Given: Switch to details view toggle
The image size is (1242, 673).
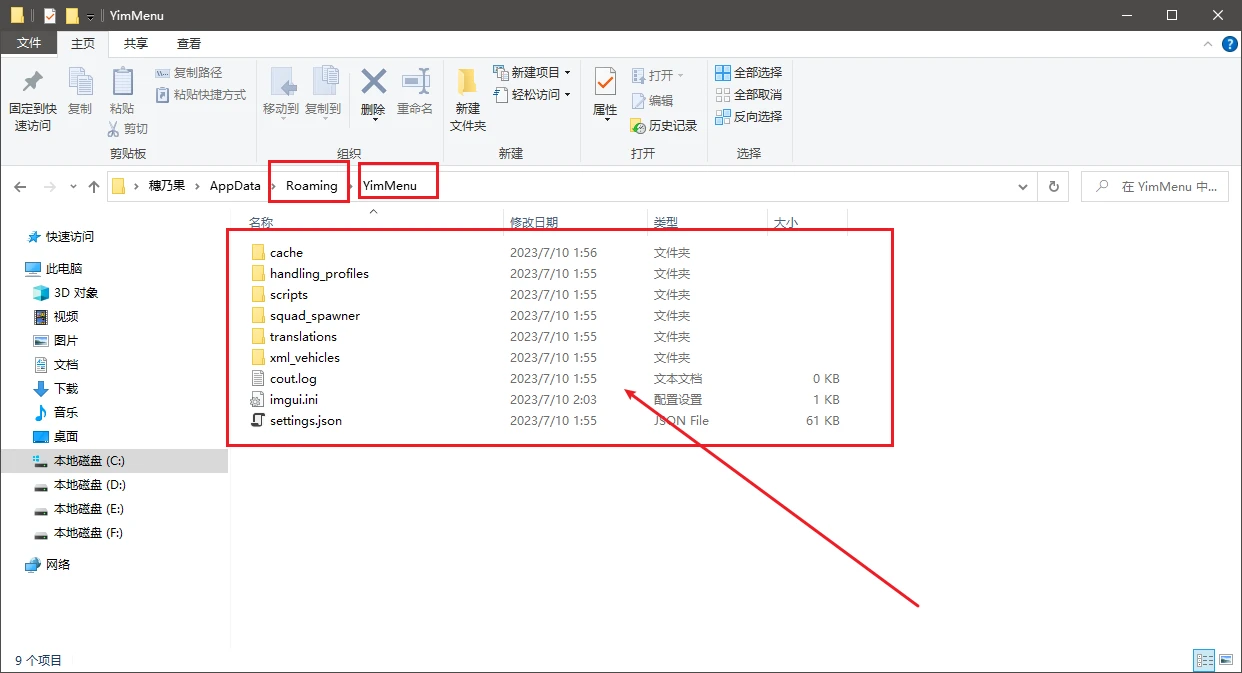Looking at the screenshot, I should 1204,660.
